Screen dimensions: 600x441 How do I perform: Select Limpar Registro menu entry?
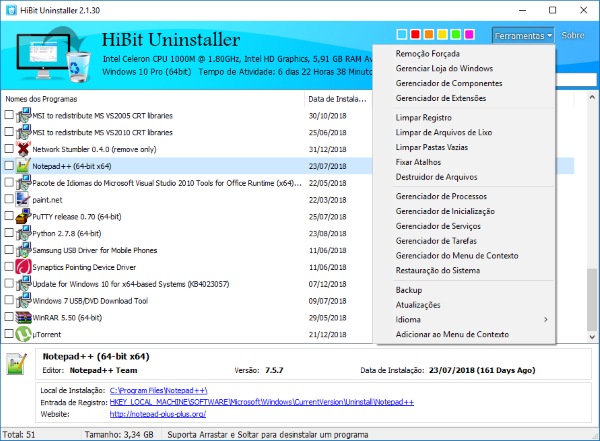(424, 118)
